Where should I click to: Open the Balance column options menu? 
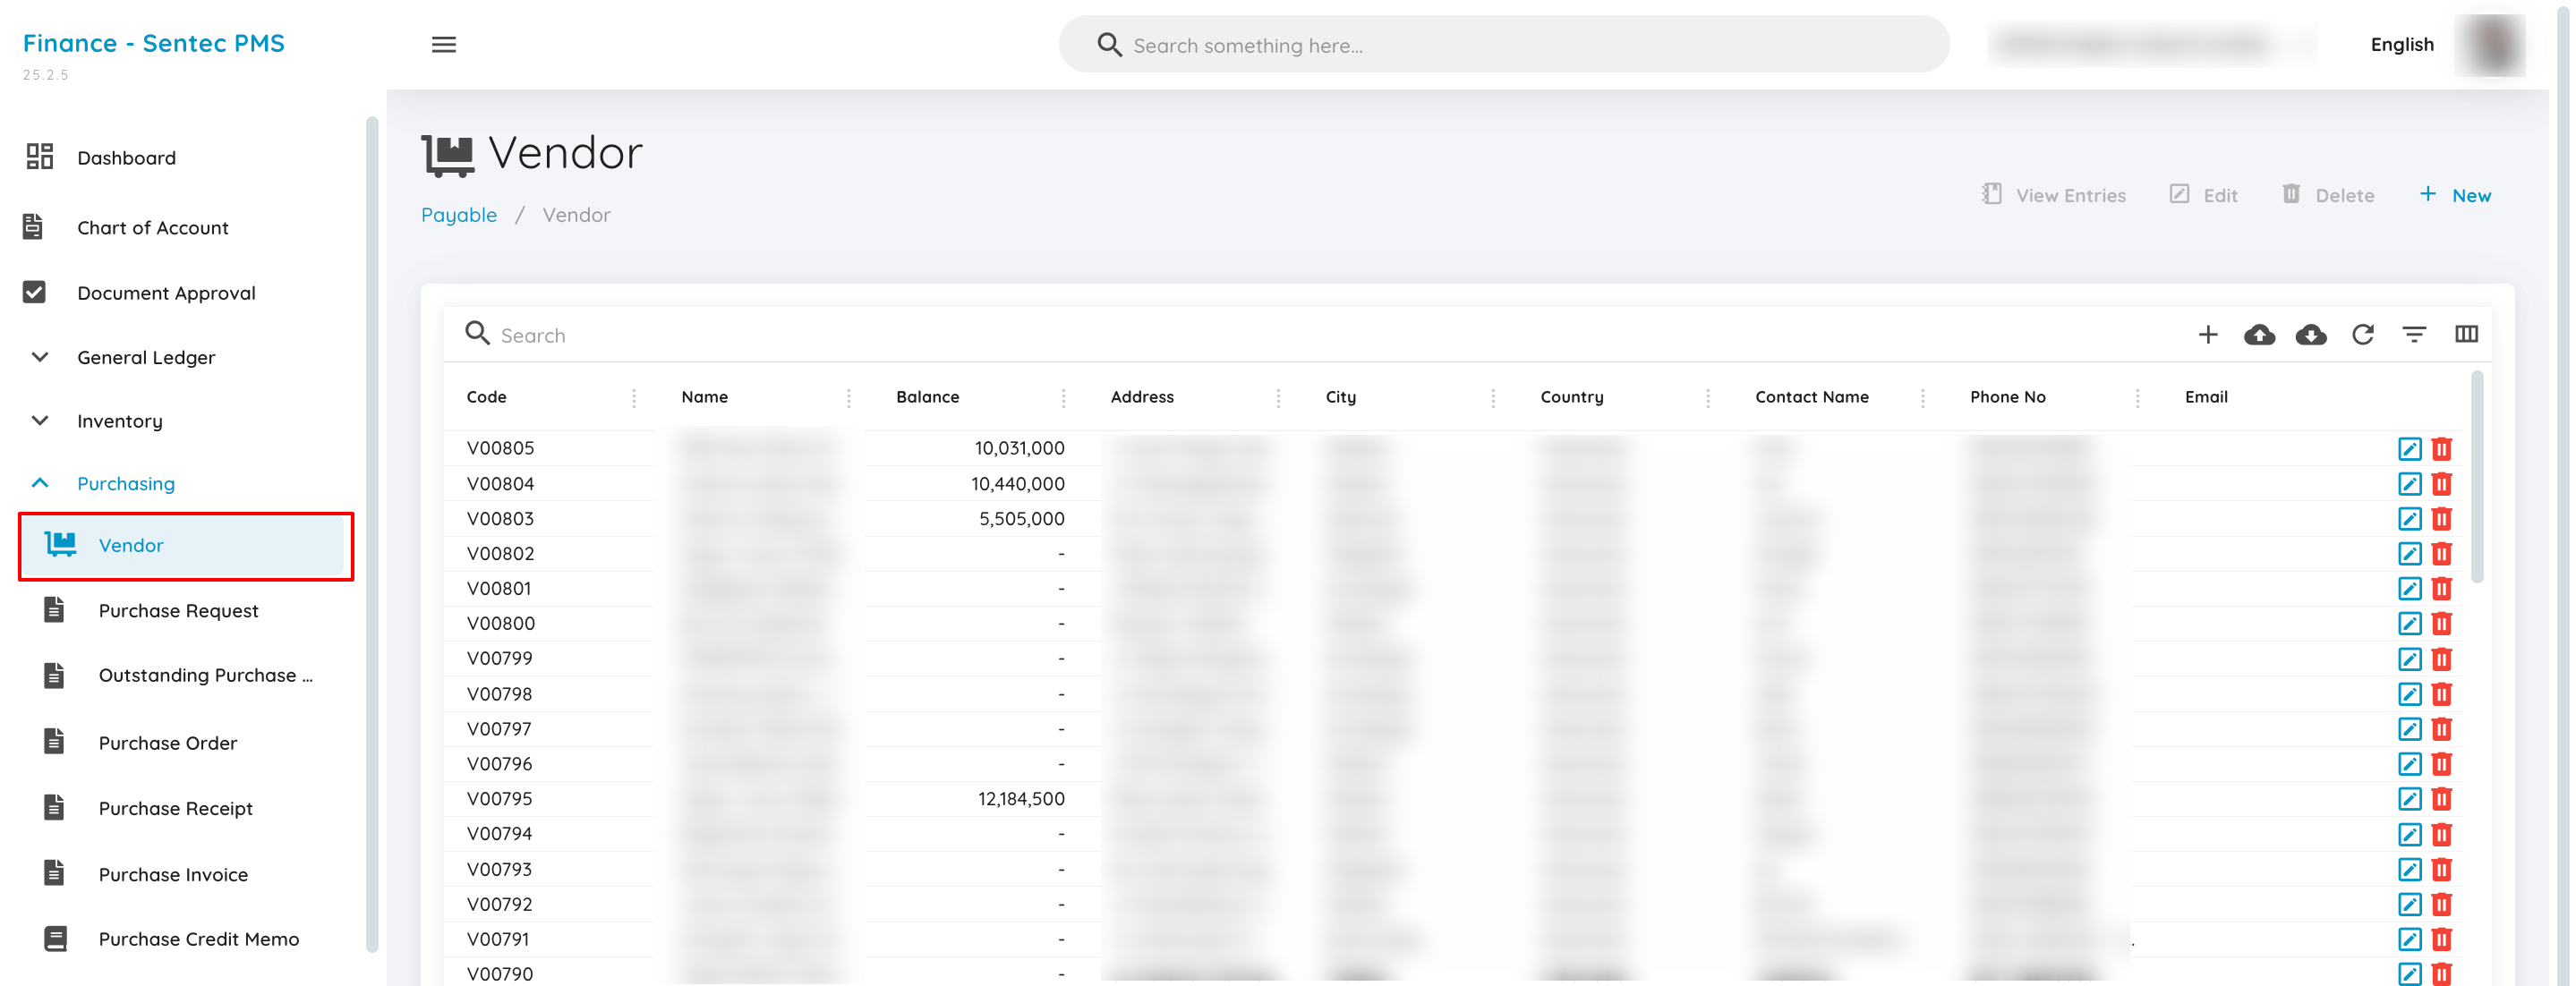[x=1063, y=399]
